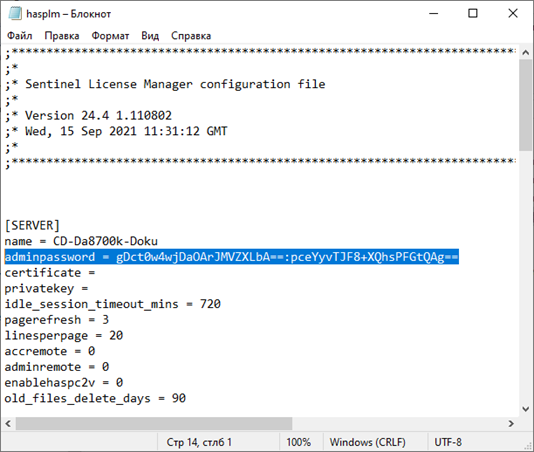Click the horizontal scrollbar thumb
The height and width of the screenshot is (452, 534).
tap(154, 423)
